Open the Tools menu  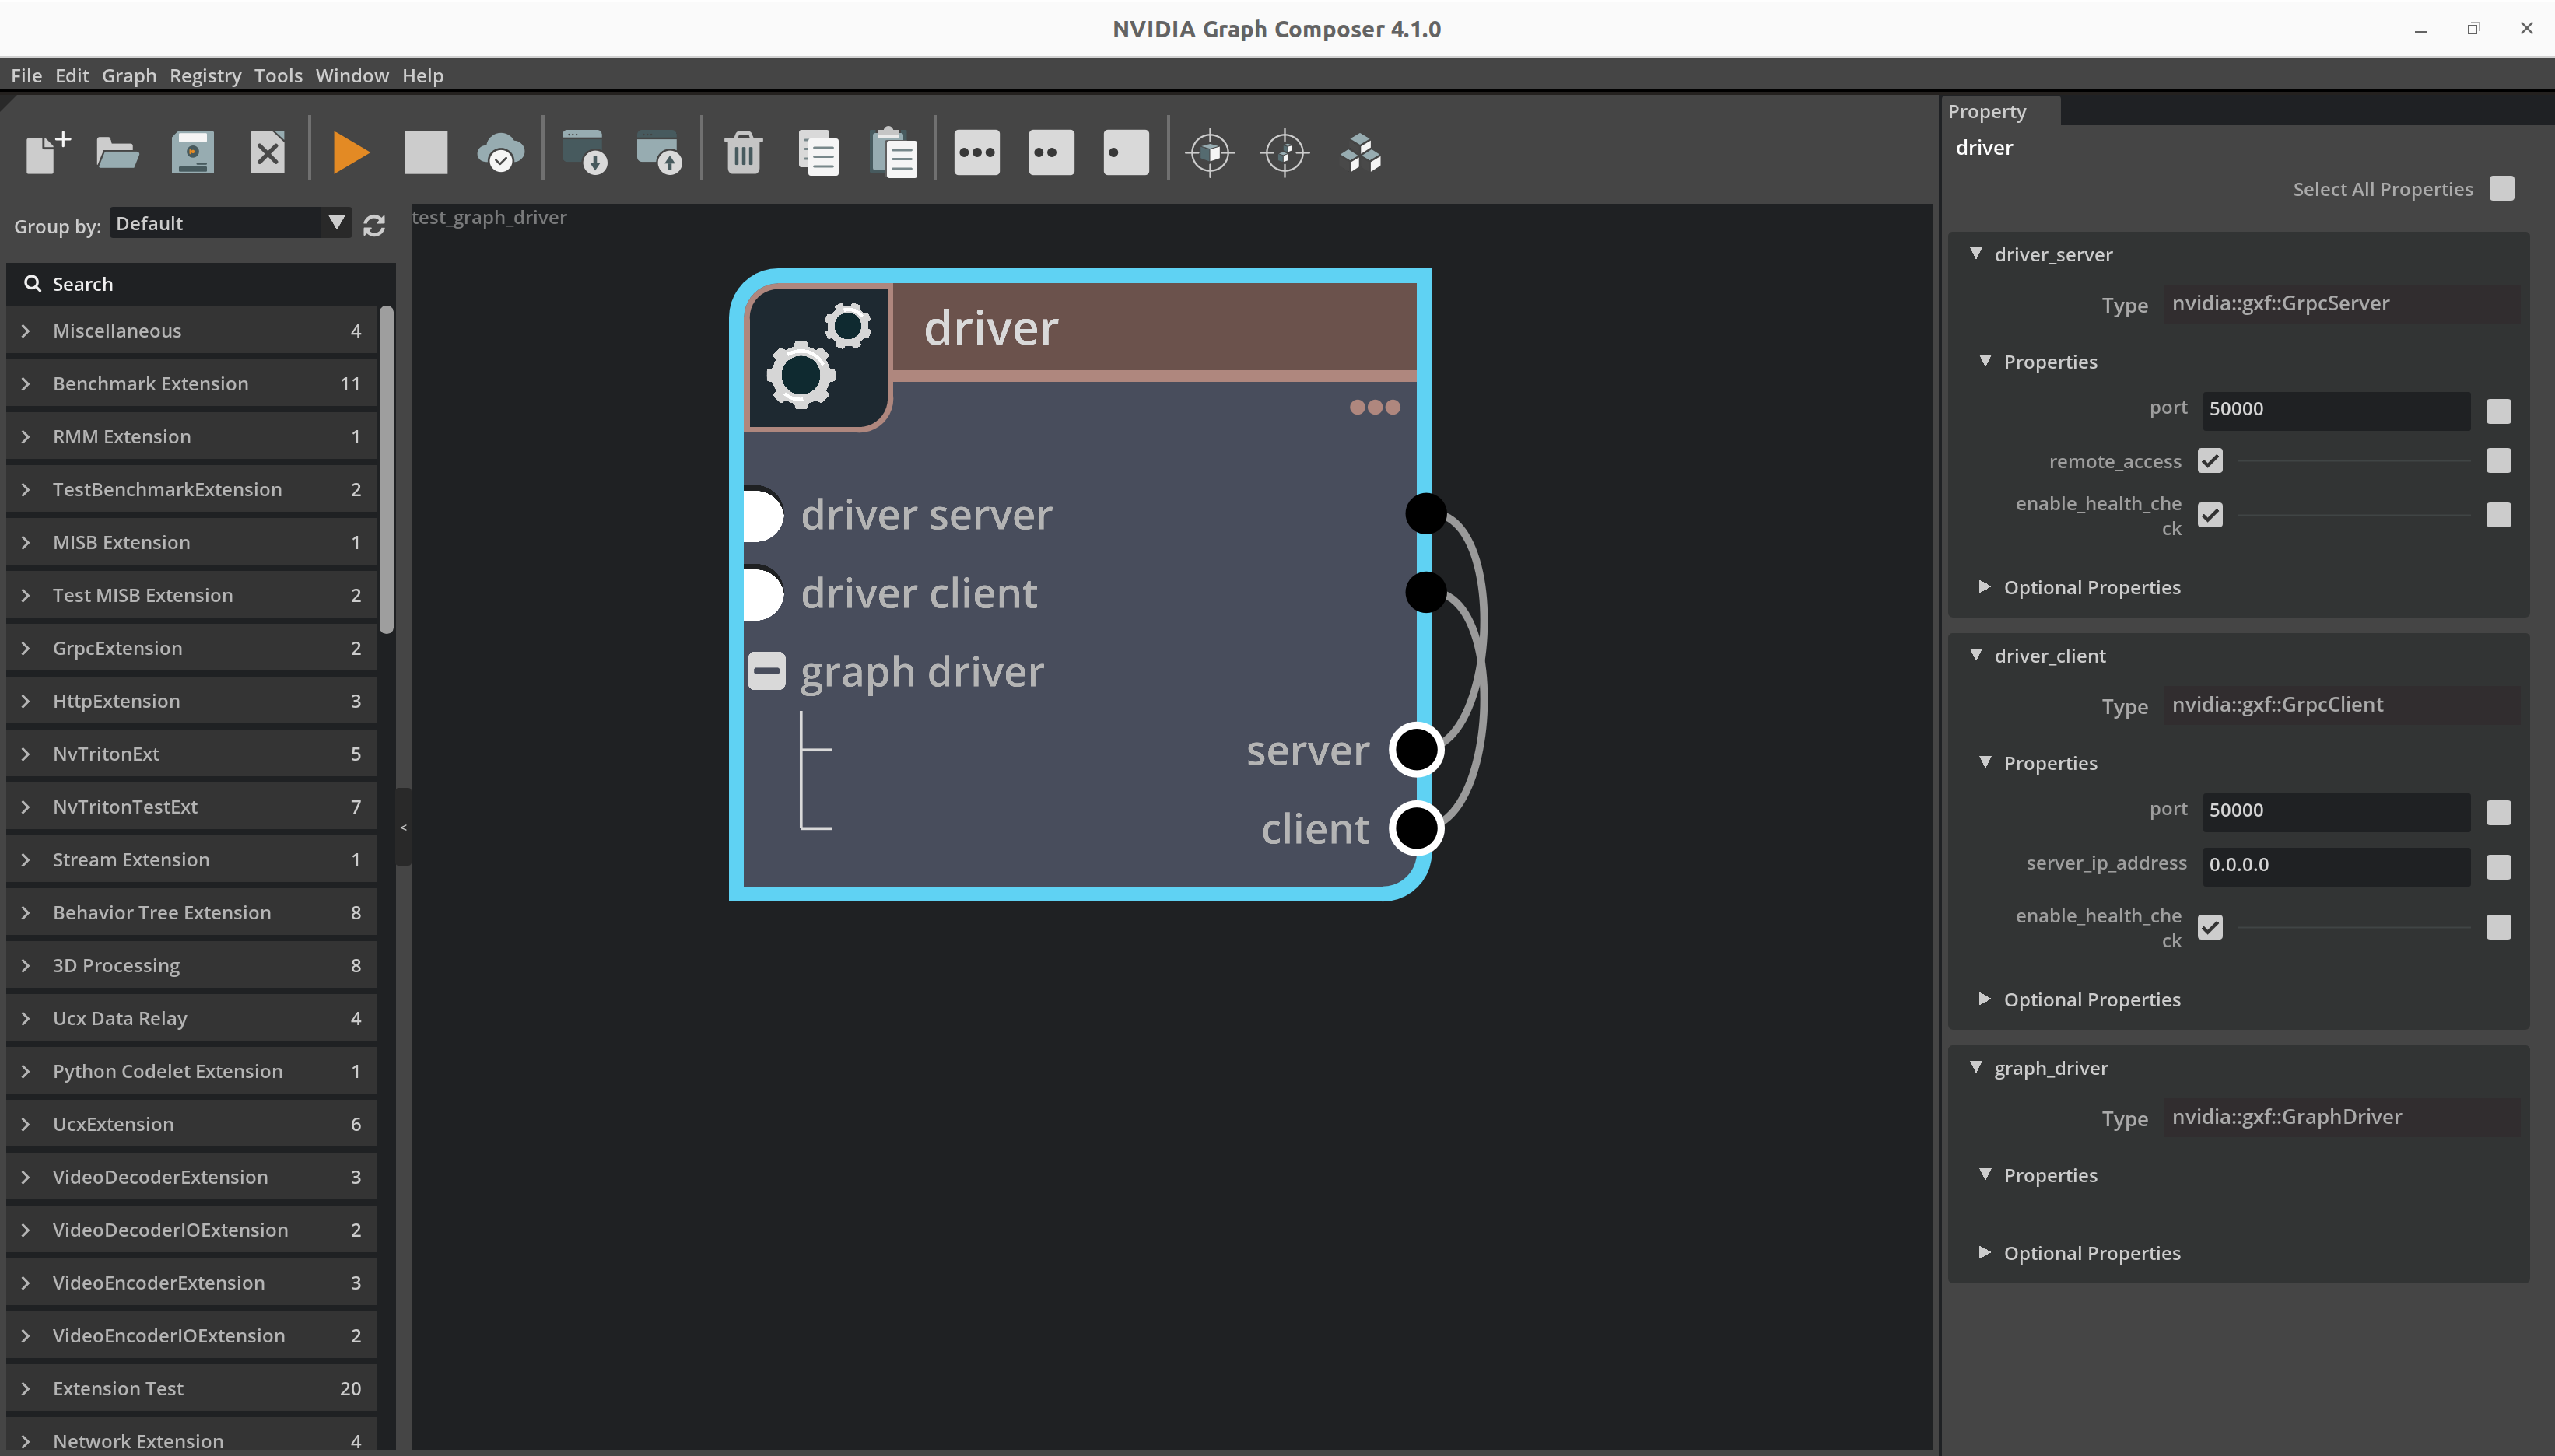click(275, 74)
